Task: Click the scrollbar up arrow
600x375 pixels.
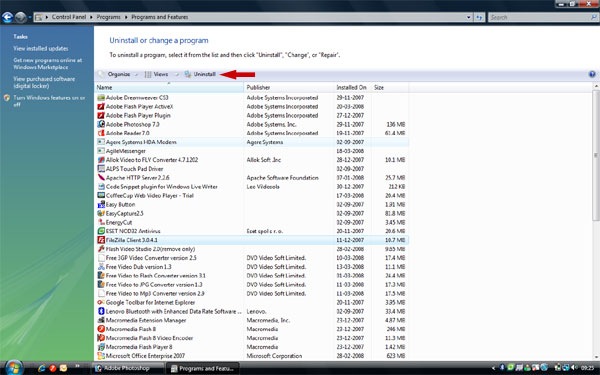Action: click(x=596, y=87)
